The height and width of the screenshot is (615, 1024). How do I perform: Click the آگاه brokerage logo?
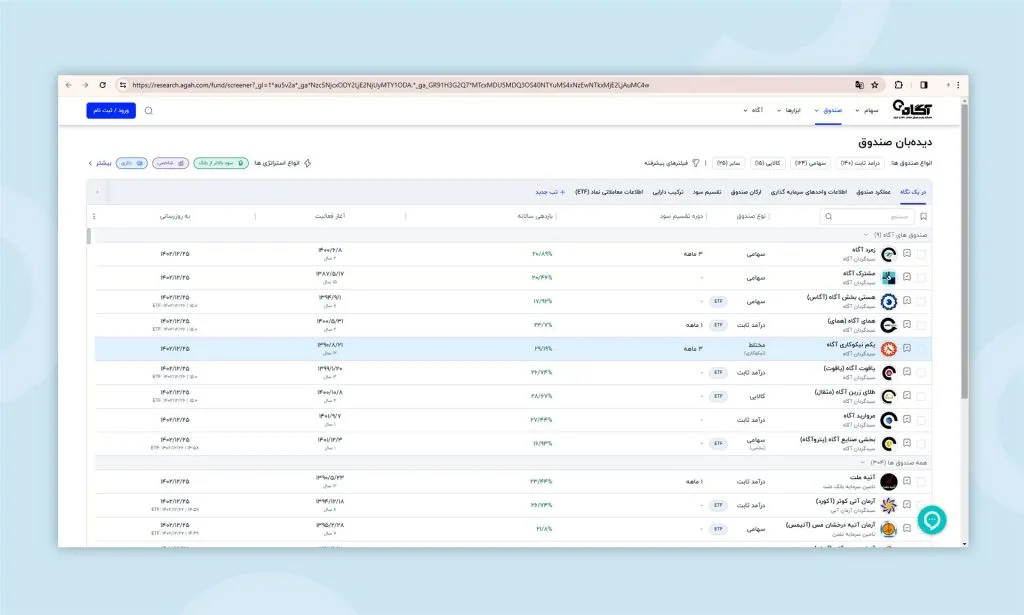tap(911, 110)
